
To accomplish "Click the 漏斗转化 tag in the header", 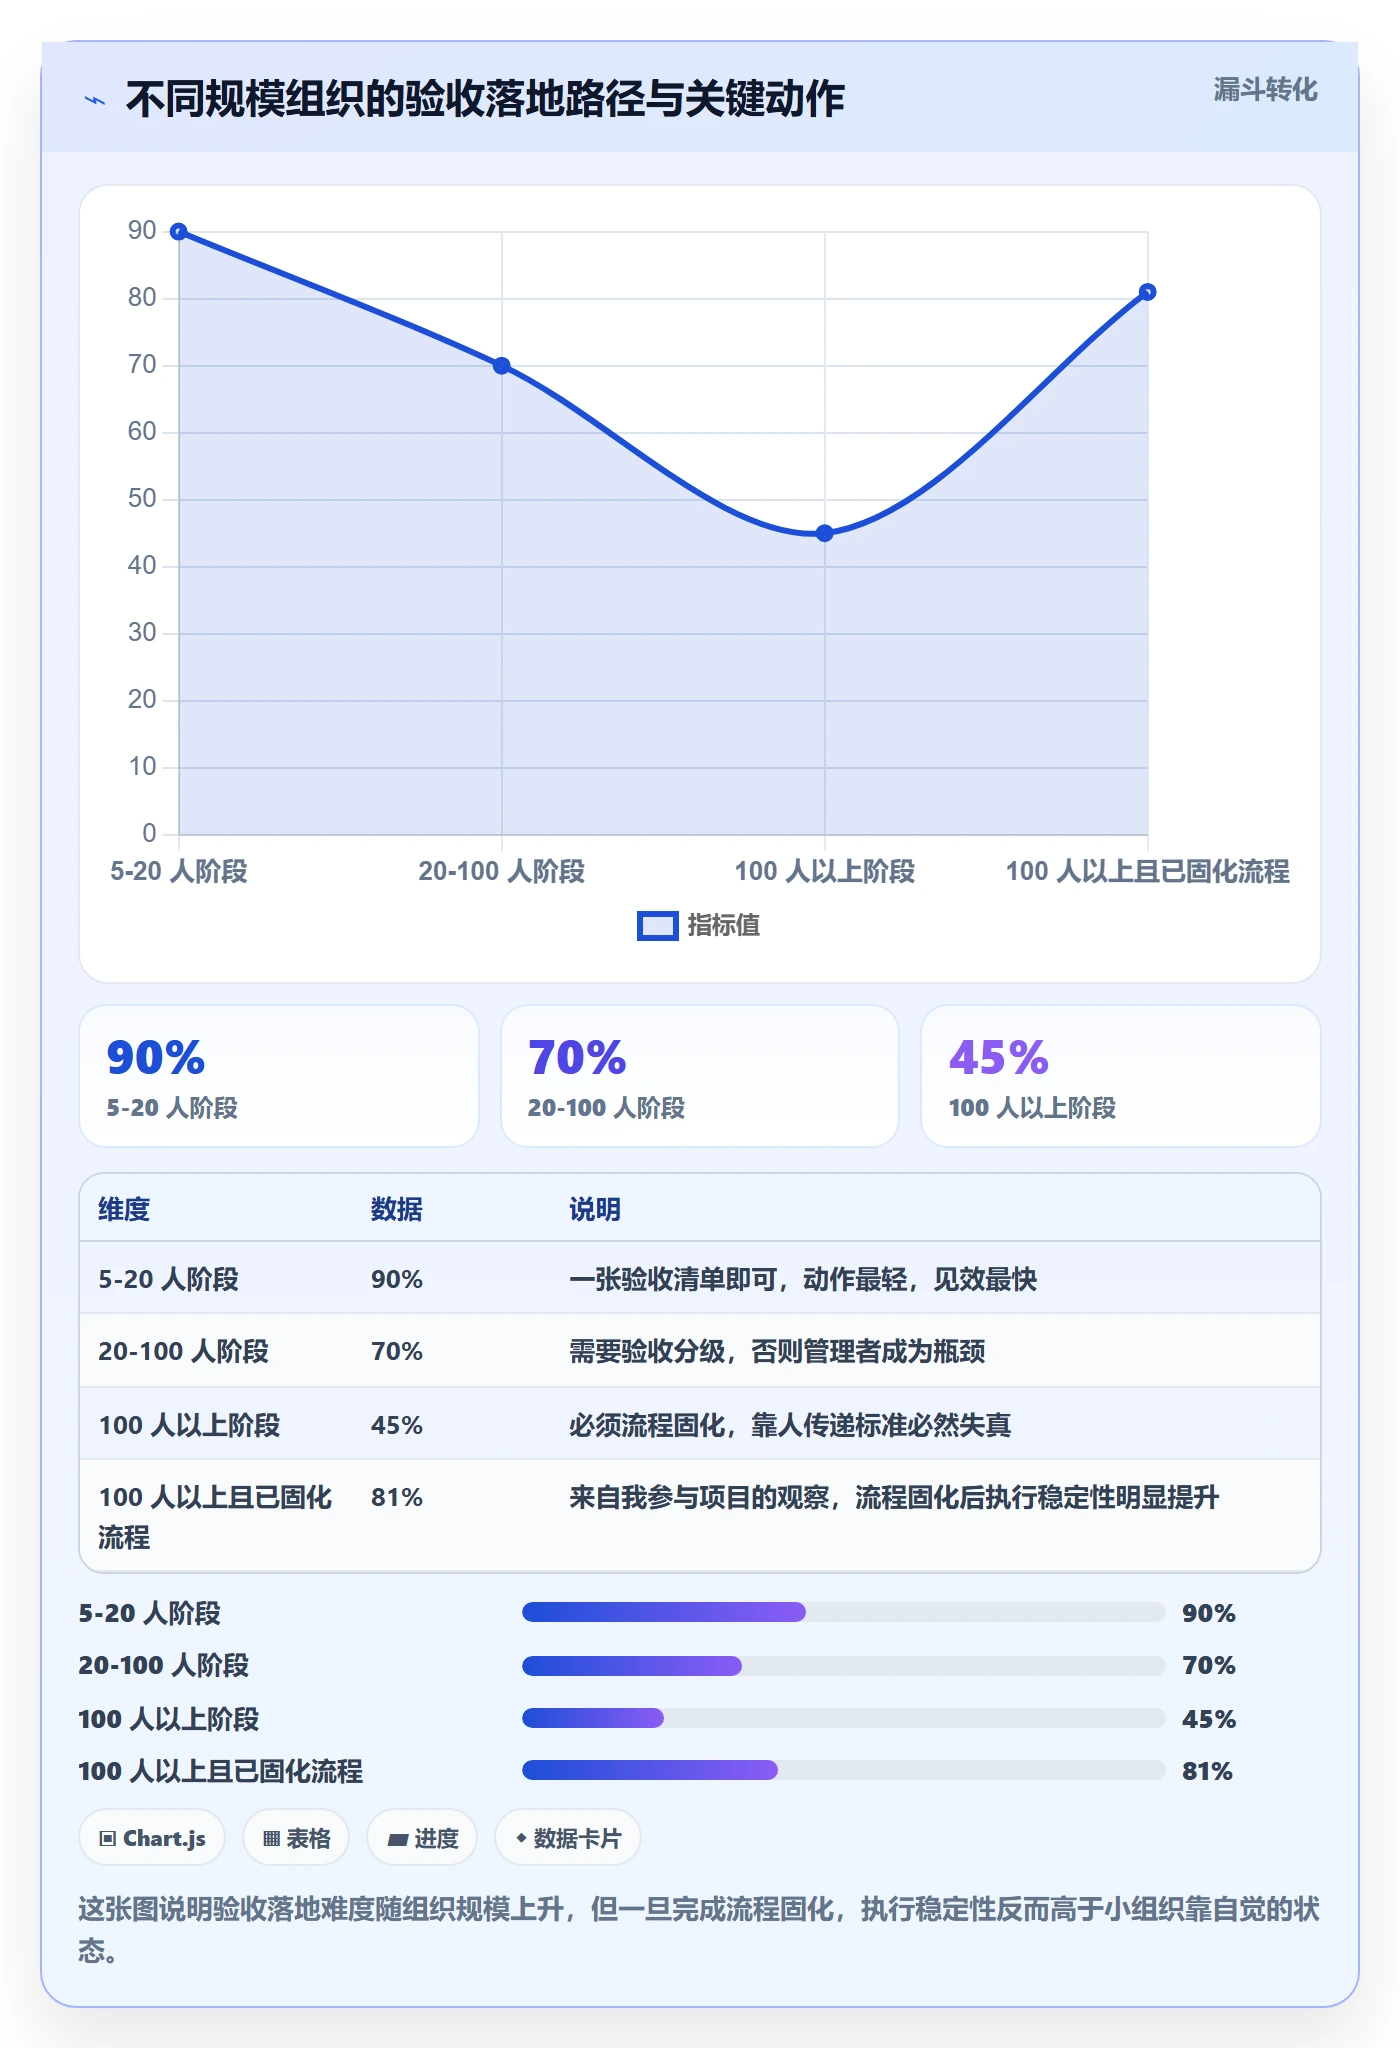I will pyautogui.click(x=1265, y=90).
